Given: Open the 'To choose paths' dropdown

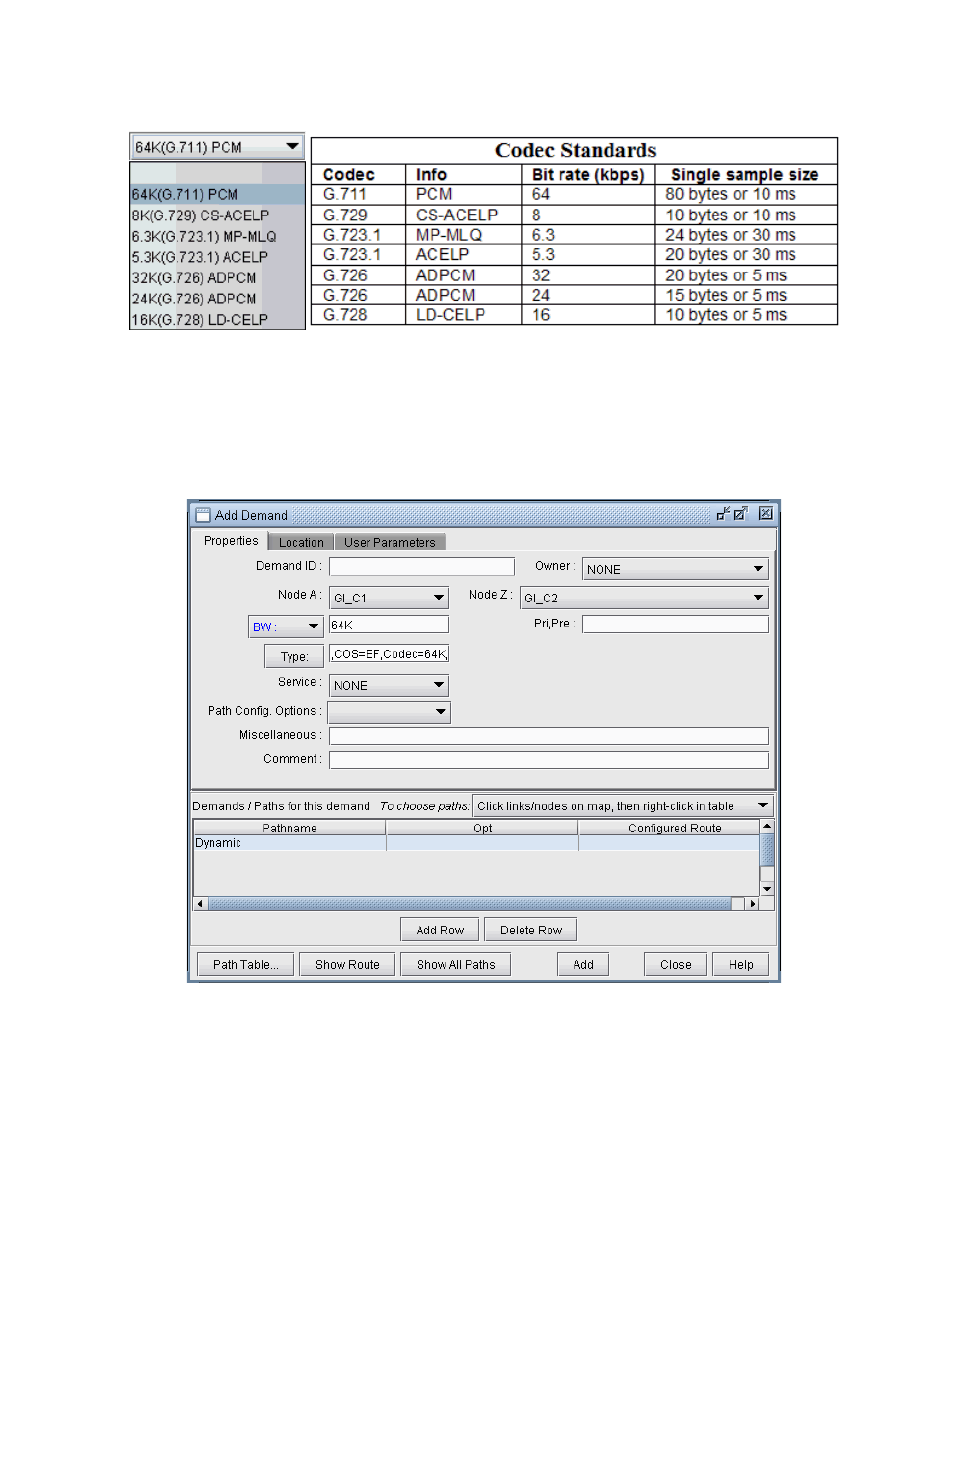Looking at the screenshot, I should tap(622, 806).
